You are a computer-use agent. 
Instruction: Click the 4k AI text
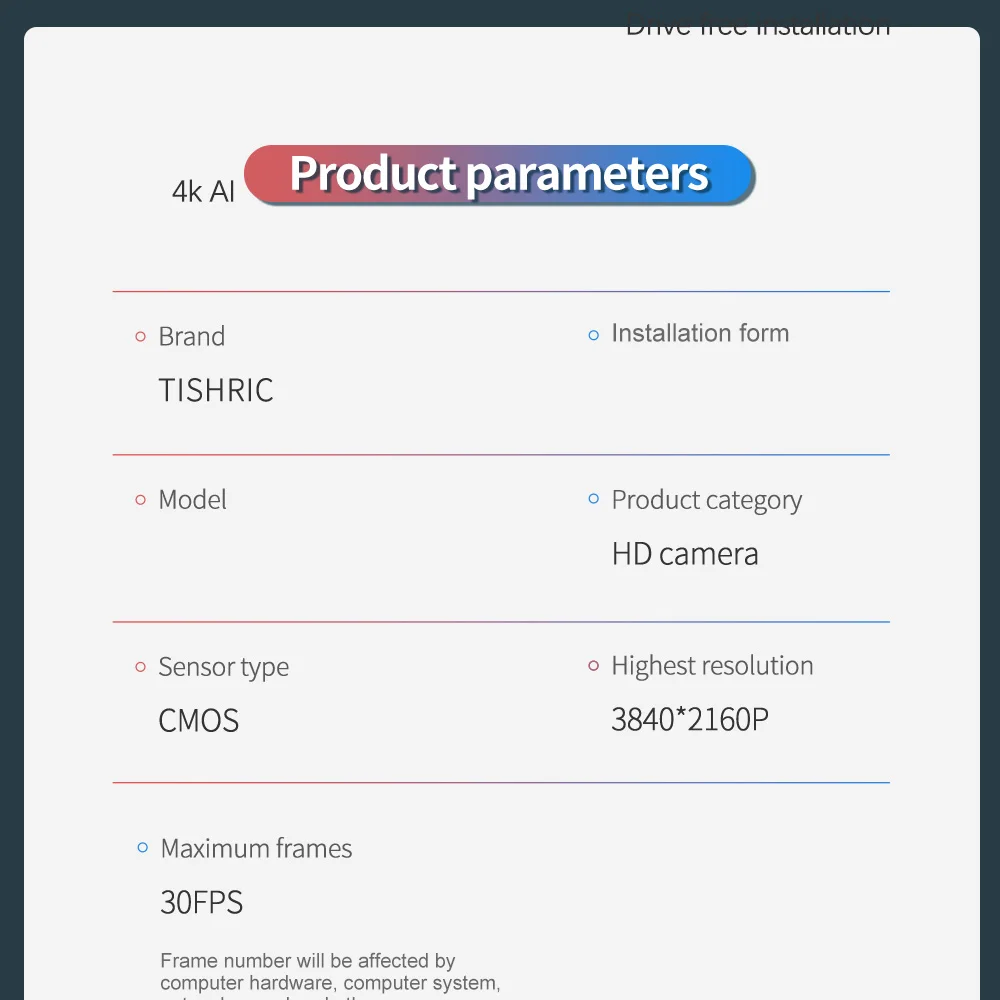pos(203,192)
